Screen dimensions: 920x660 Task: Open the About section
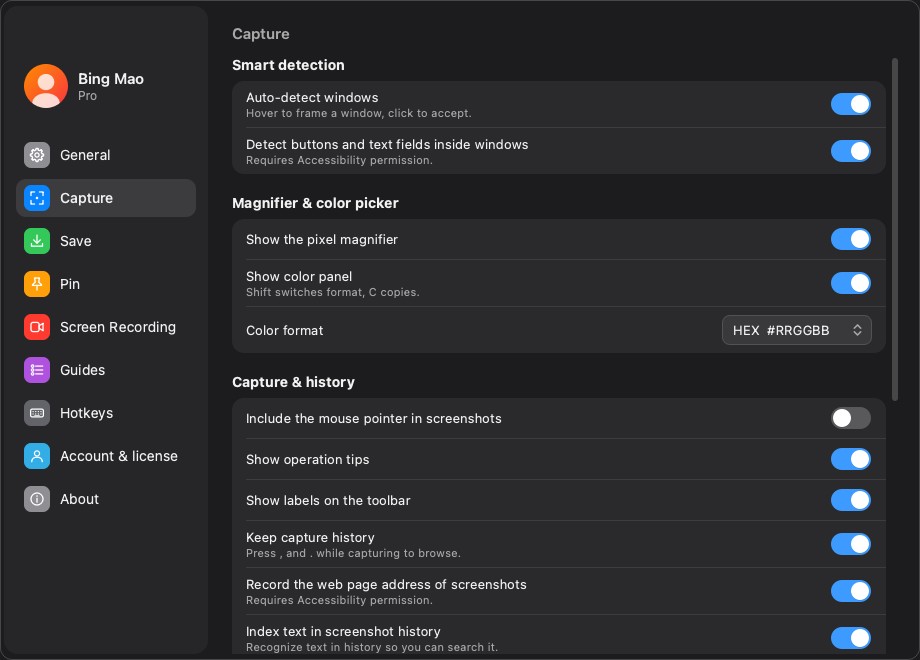point(106,499)
